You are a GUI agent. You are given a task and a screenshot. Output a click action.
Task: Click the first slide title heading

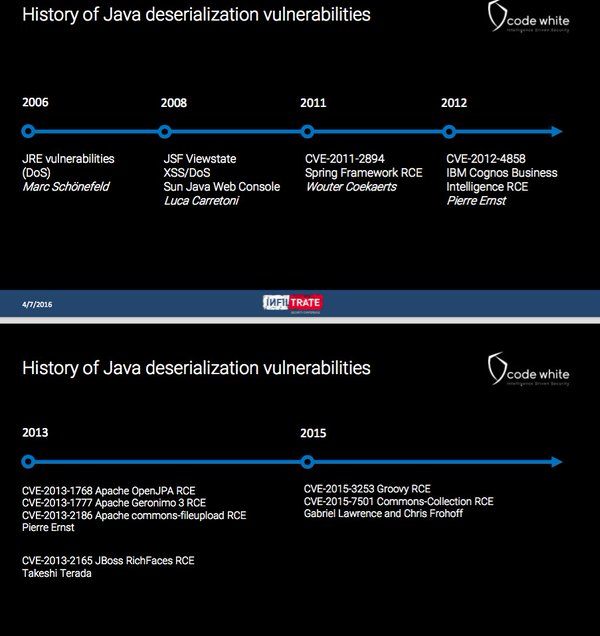tap(196, 15)
